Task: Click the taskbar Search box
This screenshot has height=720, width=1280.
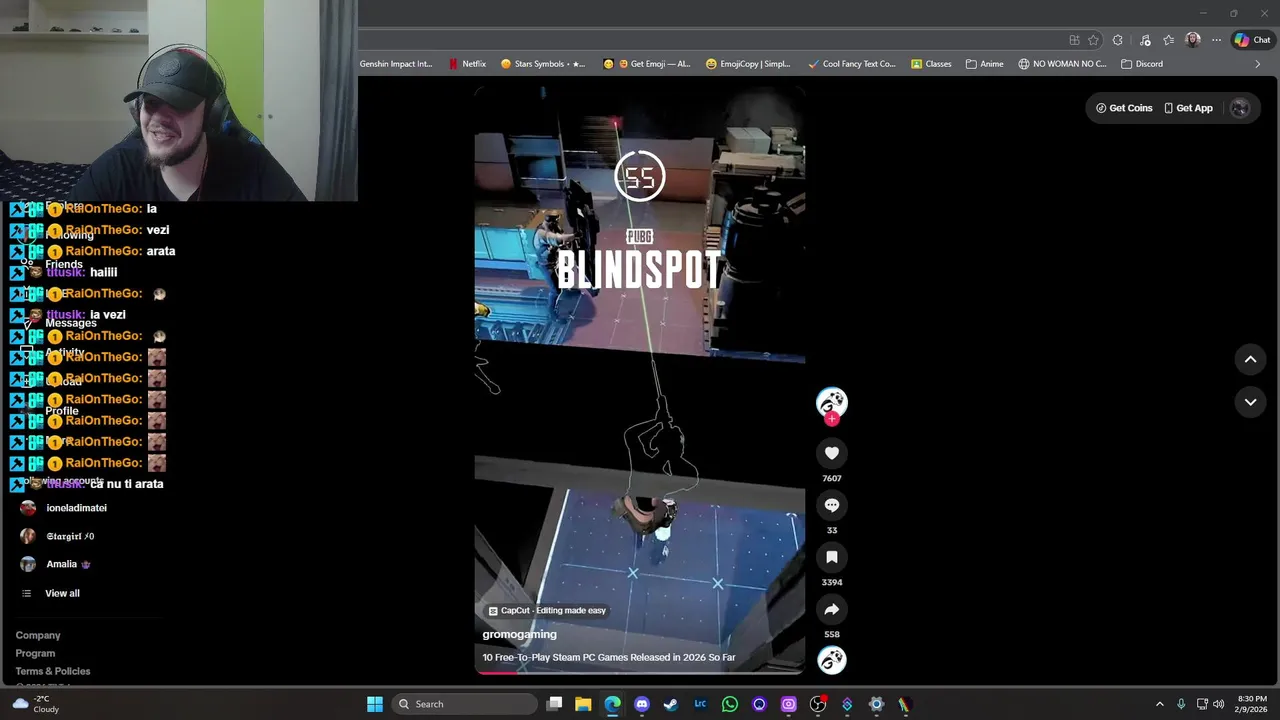Action: click(x=463, y=704)
